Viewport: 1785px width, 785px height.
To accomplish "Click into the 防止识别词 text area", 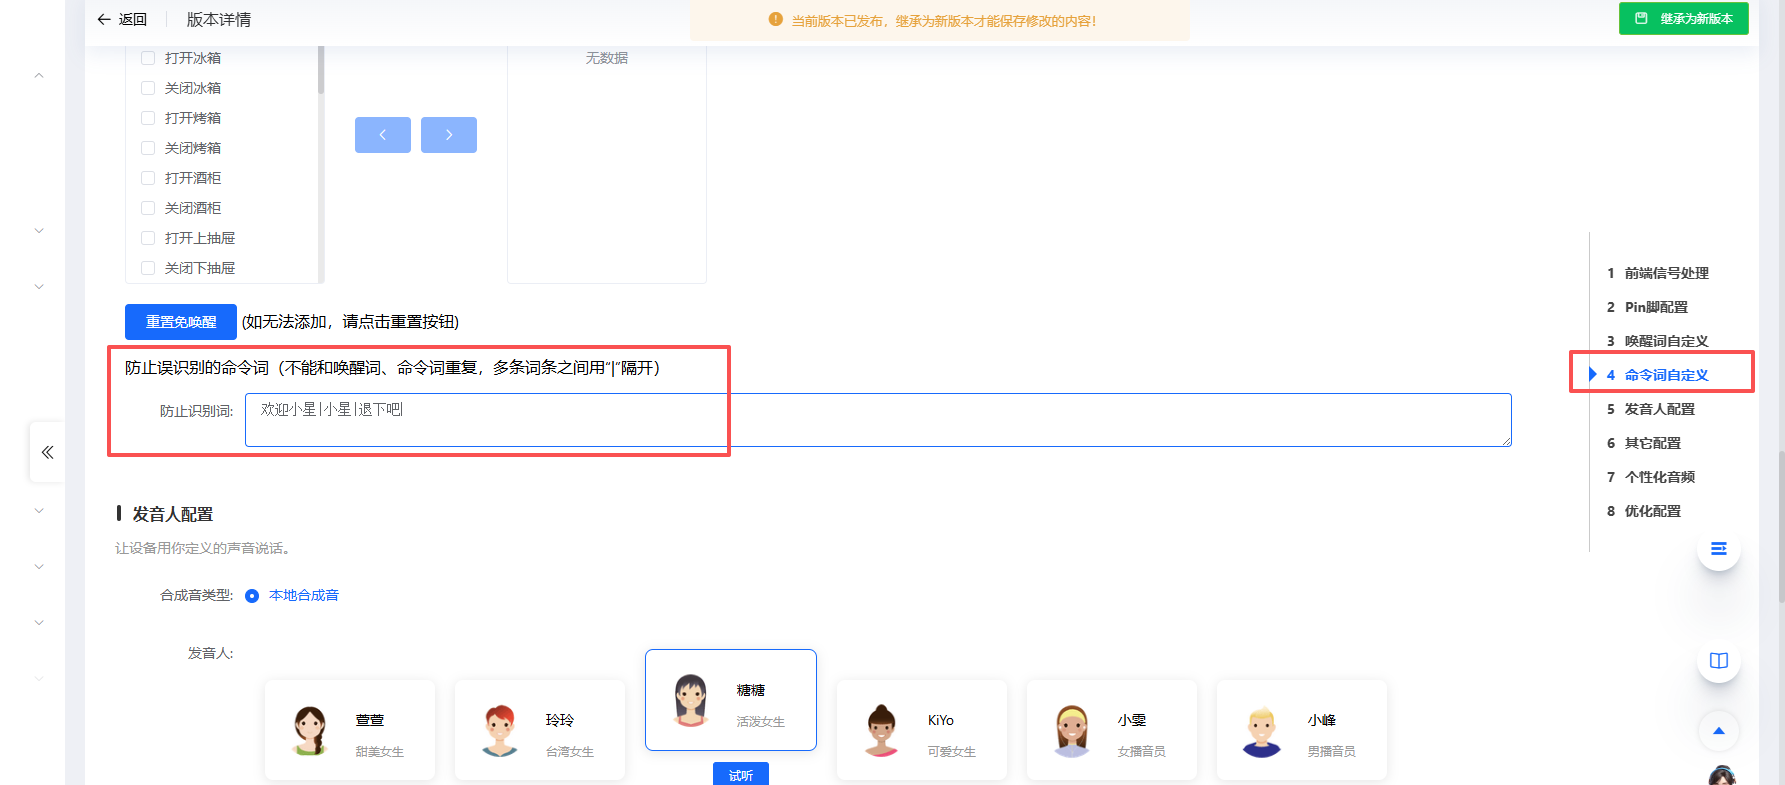I will click(878, 420).
